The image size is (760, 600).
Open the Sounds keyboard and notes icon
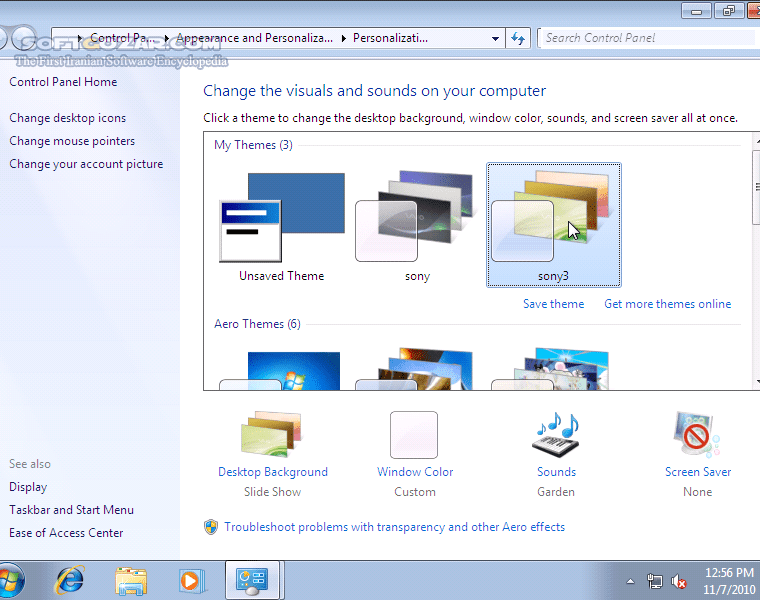(x=557, y=435)
